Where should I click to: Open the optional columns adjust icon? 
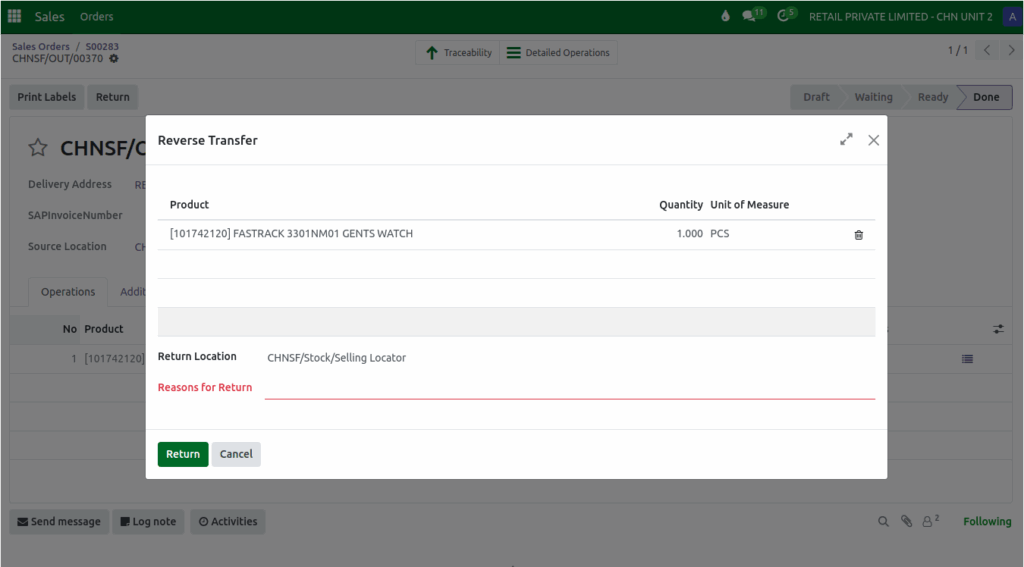[999, 329]
